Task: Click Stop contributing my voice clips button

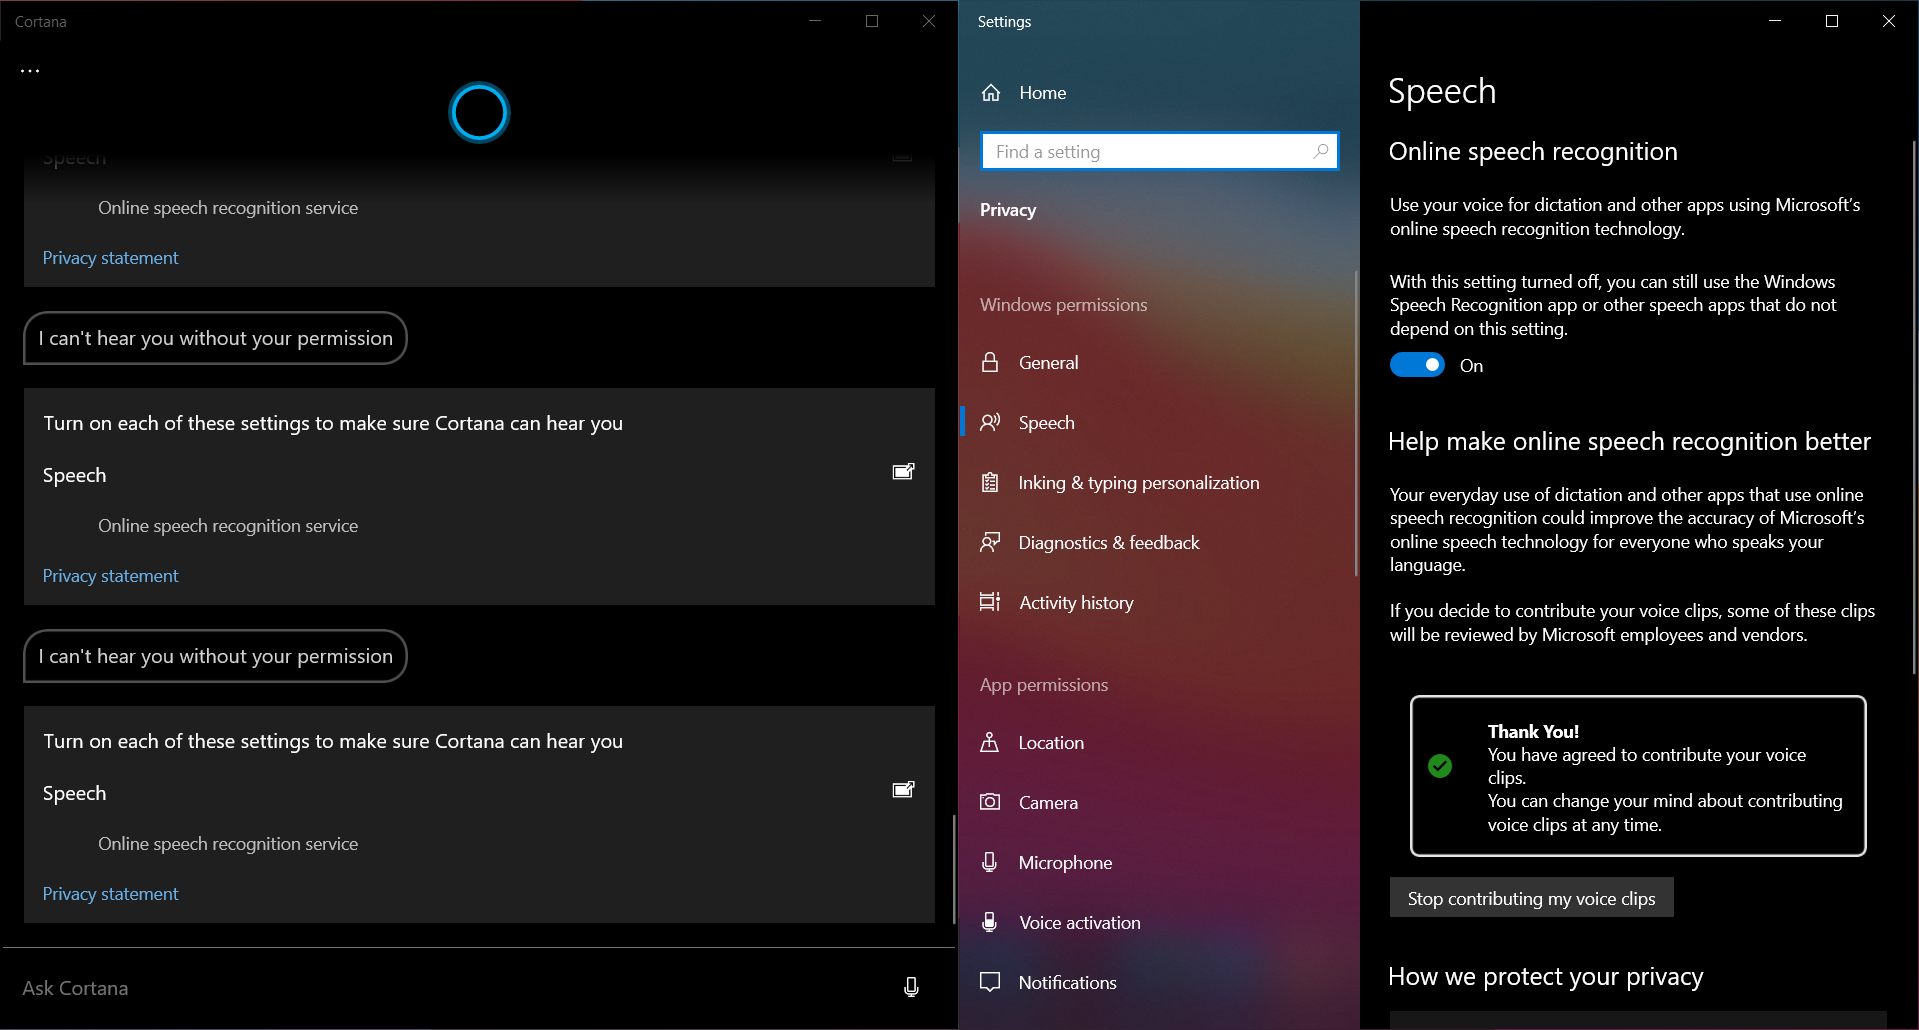Action: pos(1531,898)
